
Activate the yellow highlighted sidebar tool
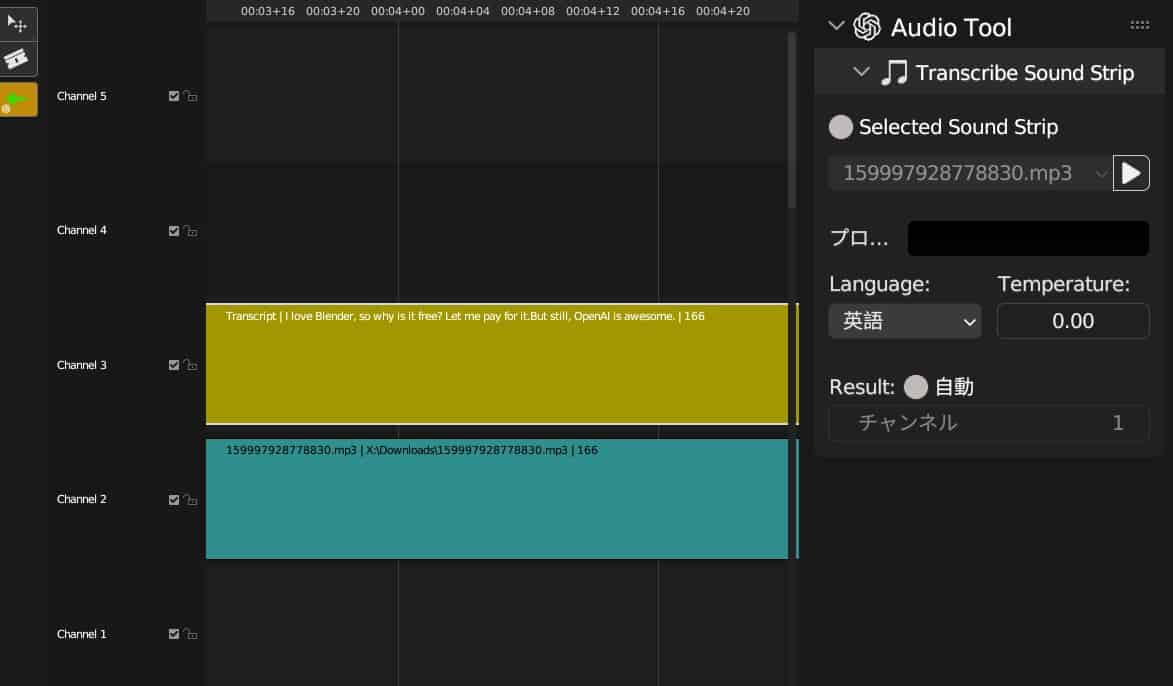(18, 99)
